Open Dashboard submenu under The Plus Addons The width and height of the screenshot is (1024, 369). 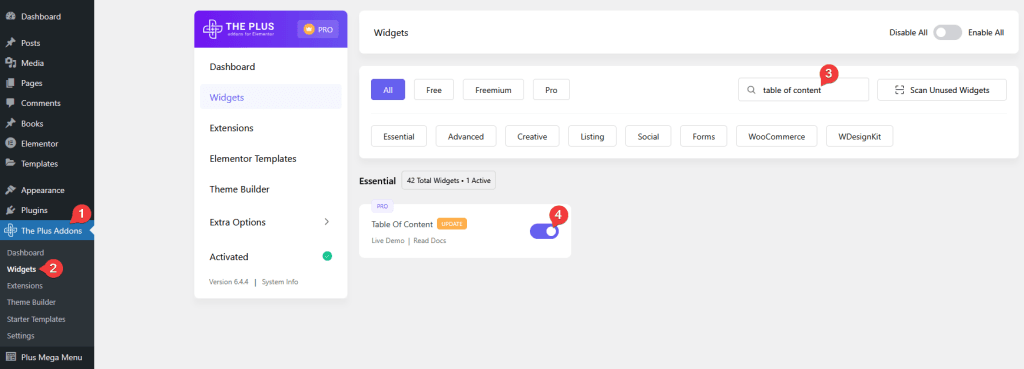point(25,253)
